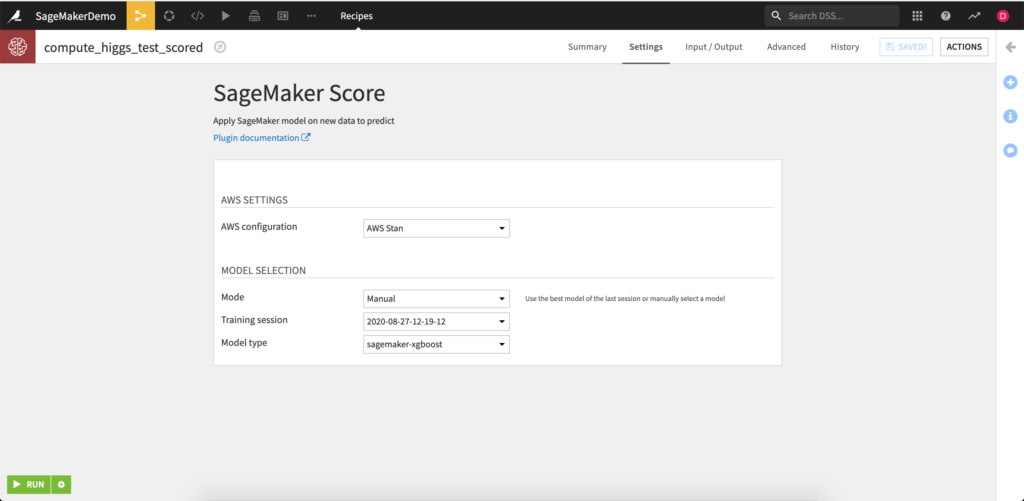Open discussions chat bubble icon
This screenshot has width=1024, height=501.
[1010, 150]
